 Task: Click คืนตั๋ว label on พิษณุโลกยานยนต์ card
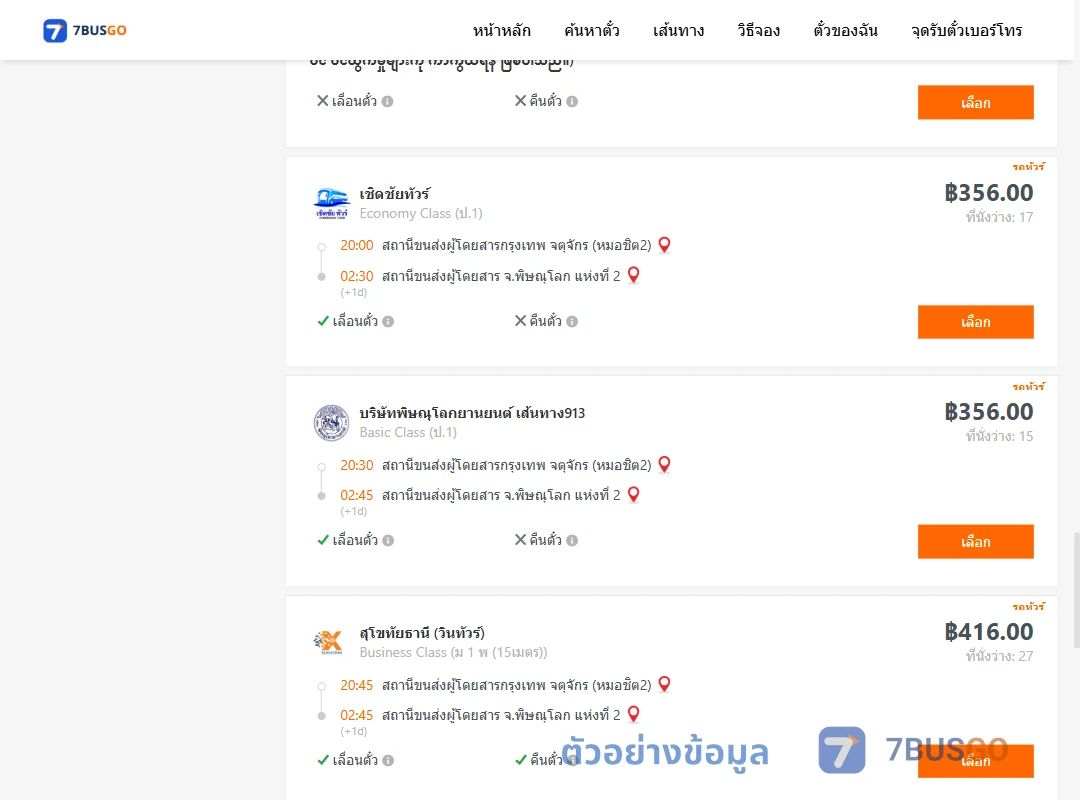pos(546,540)
